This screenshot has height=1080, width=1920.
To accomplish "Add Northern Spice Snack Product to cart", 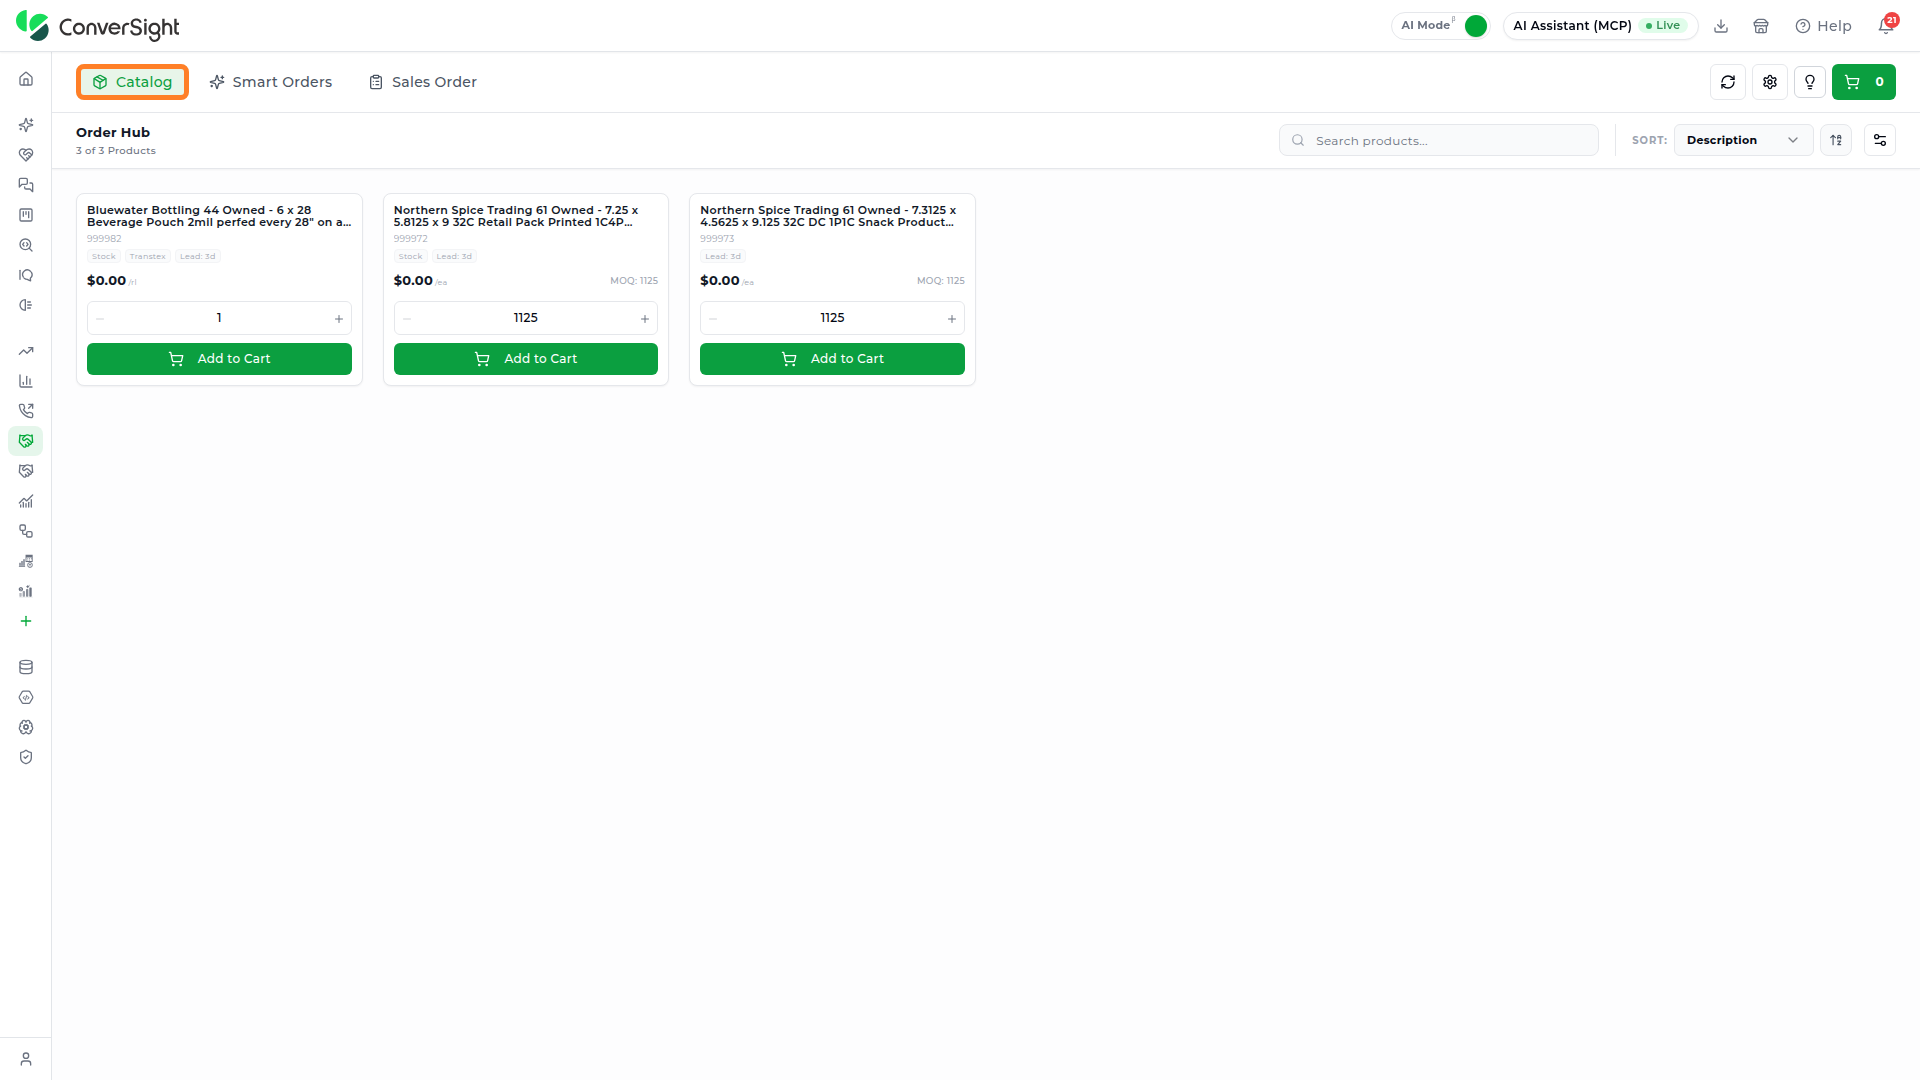I will click(832, 359).
